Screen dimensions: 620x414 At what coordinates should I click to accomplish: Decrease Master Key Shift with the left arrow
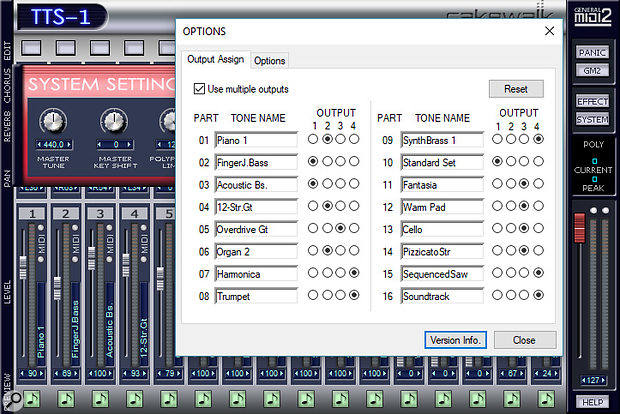[99, 145]
